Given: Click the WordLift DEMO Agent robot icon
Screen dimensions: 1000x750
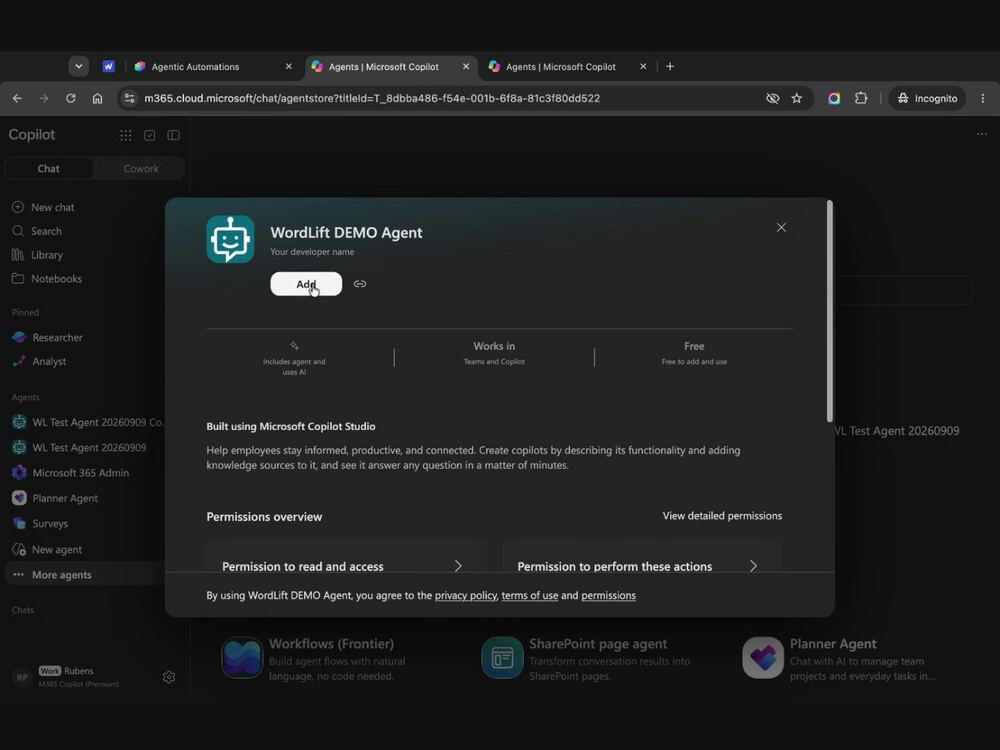Looking at the screenshot, I should click(x=230, y=239).
